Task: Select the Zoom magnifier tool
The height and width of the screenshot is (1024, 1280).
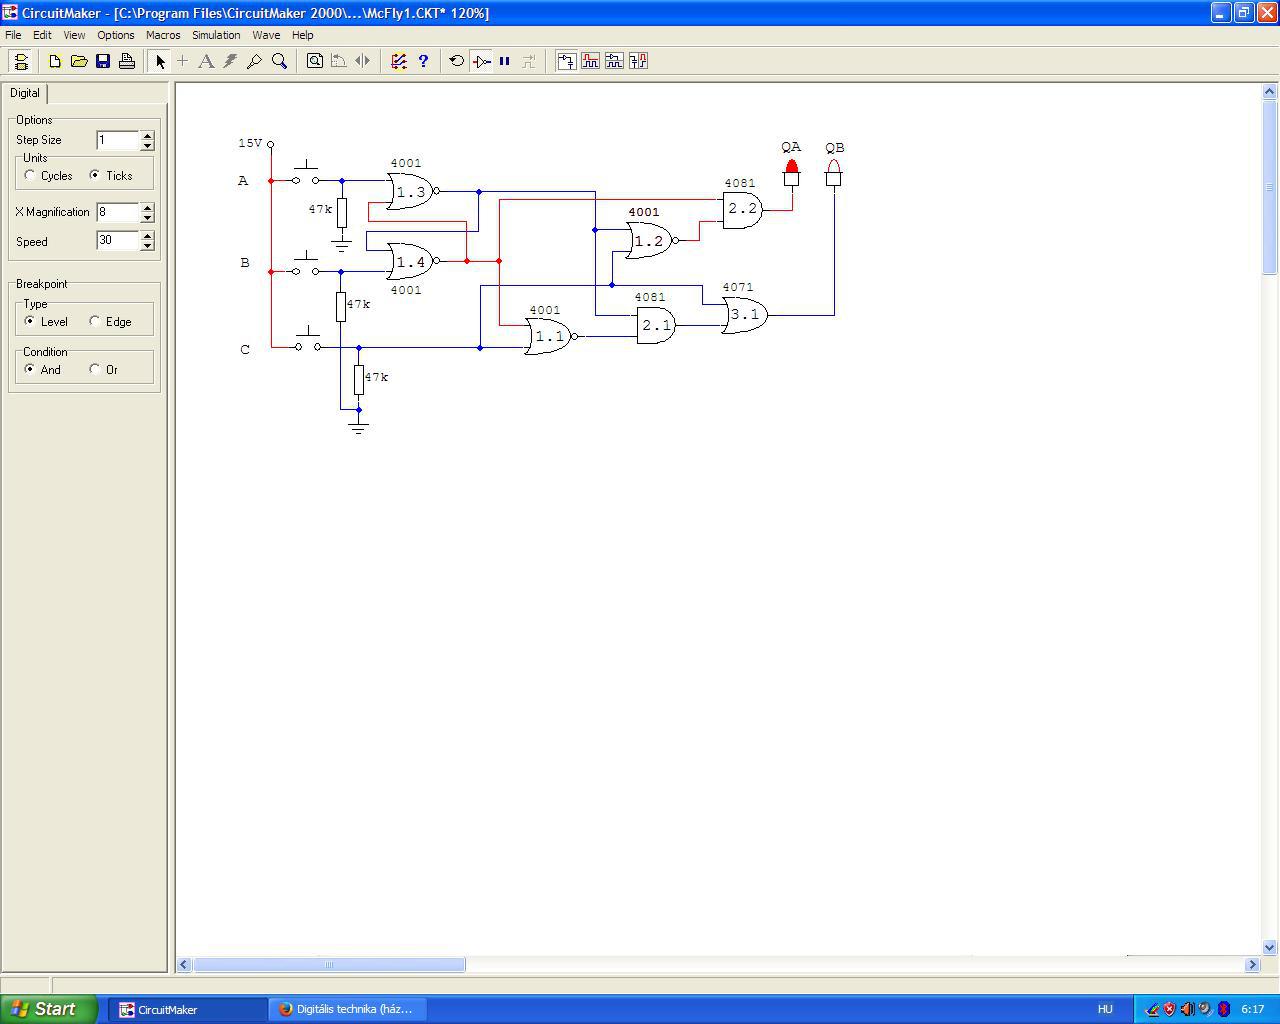Action: click(x=279, y=61)
